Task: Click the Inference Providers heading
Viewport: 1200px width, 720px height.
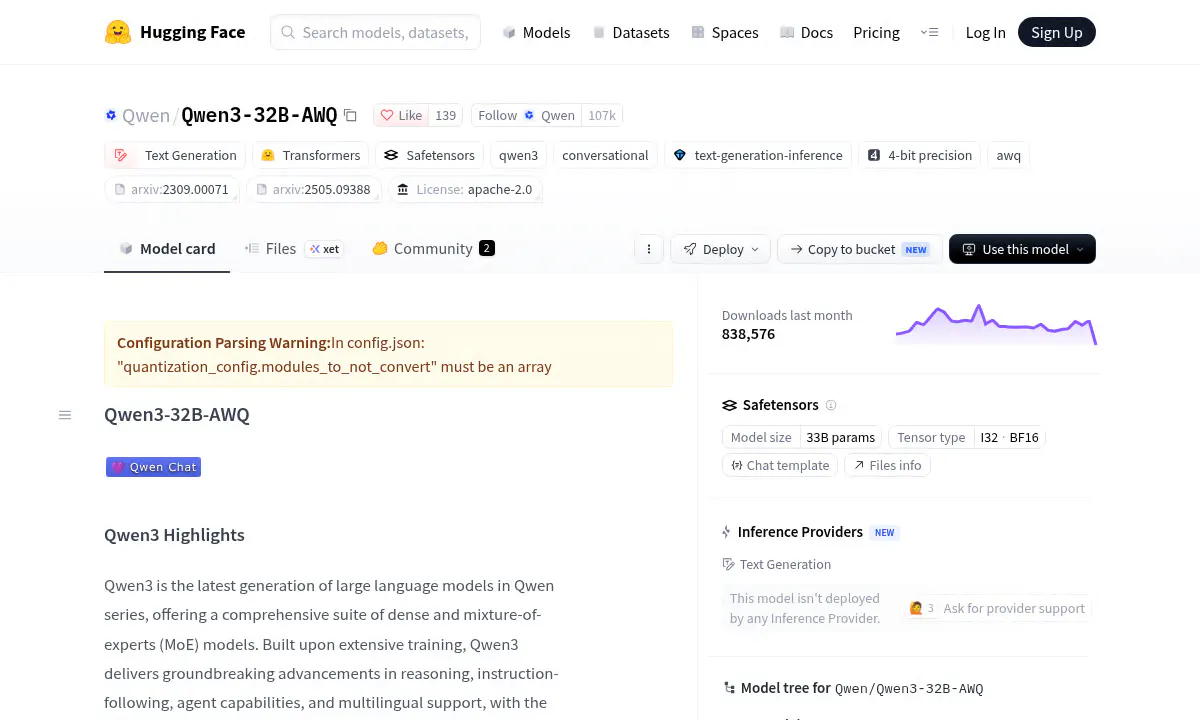Action: click(x=800, y=532)
